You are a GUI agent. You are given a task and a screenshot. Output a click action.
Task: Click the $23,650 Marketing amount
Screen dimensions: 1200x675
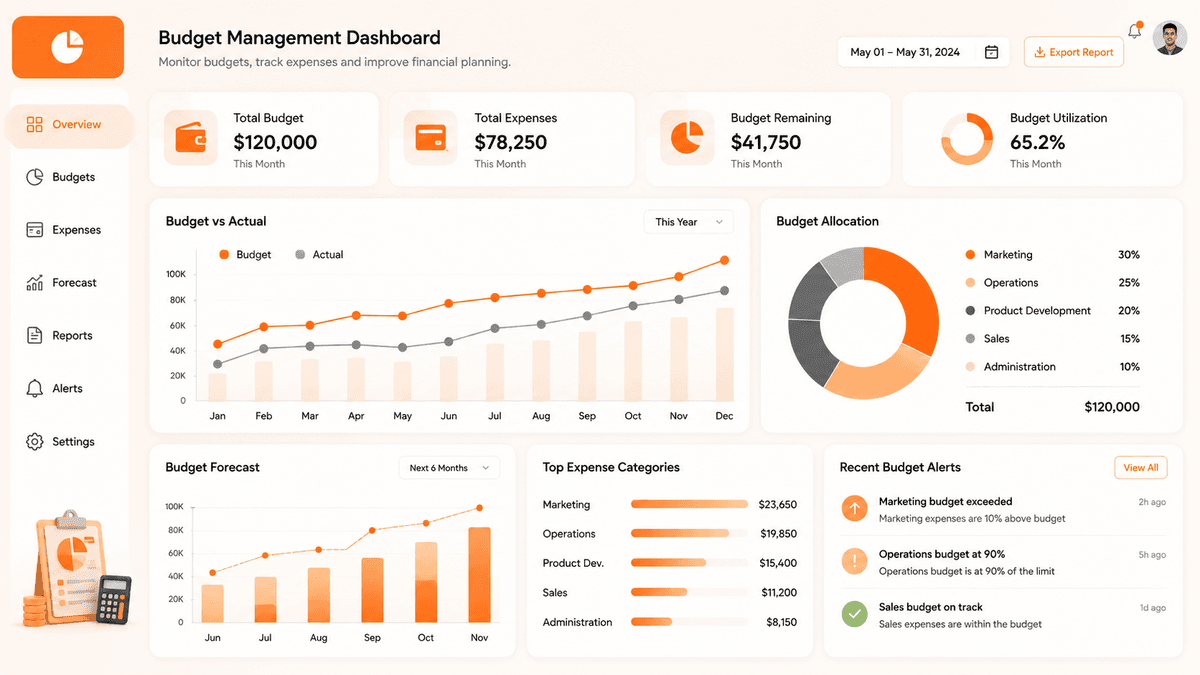point(778,505)
